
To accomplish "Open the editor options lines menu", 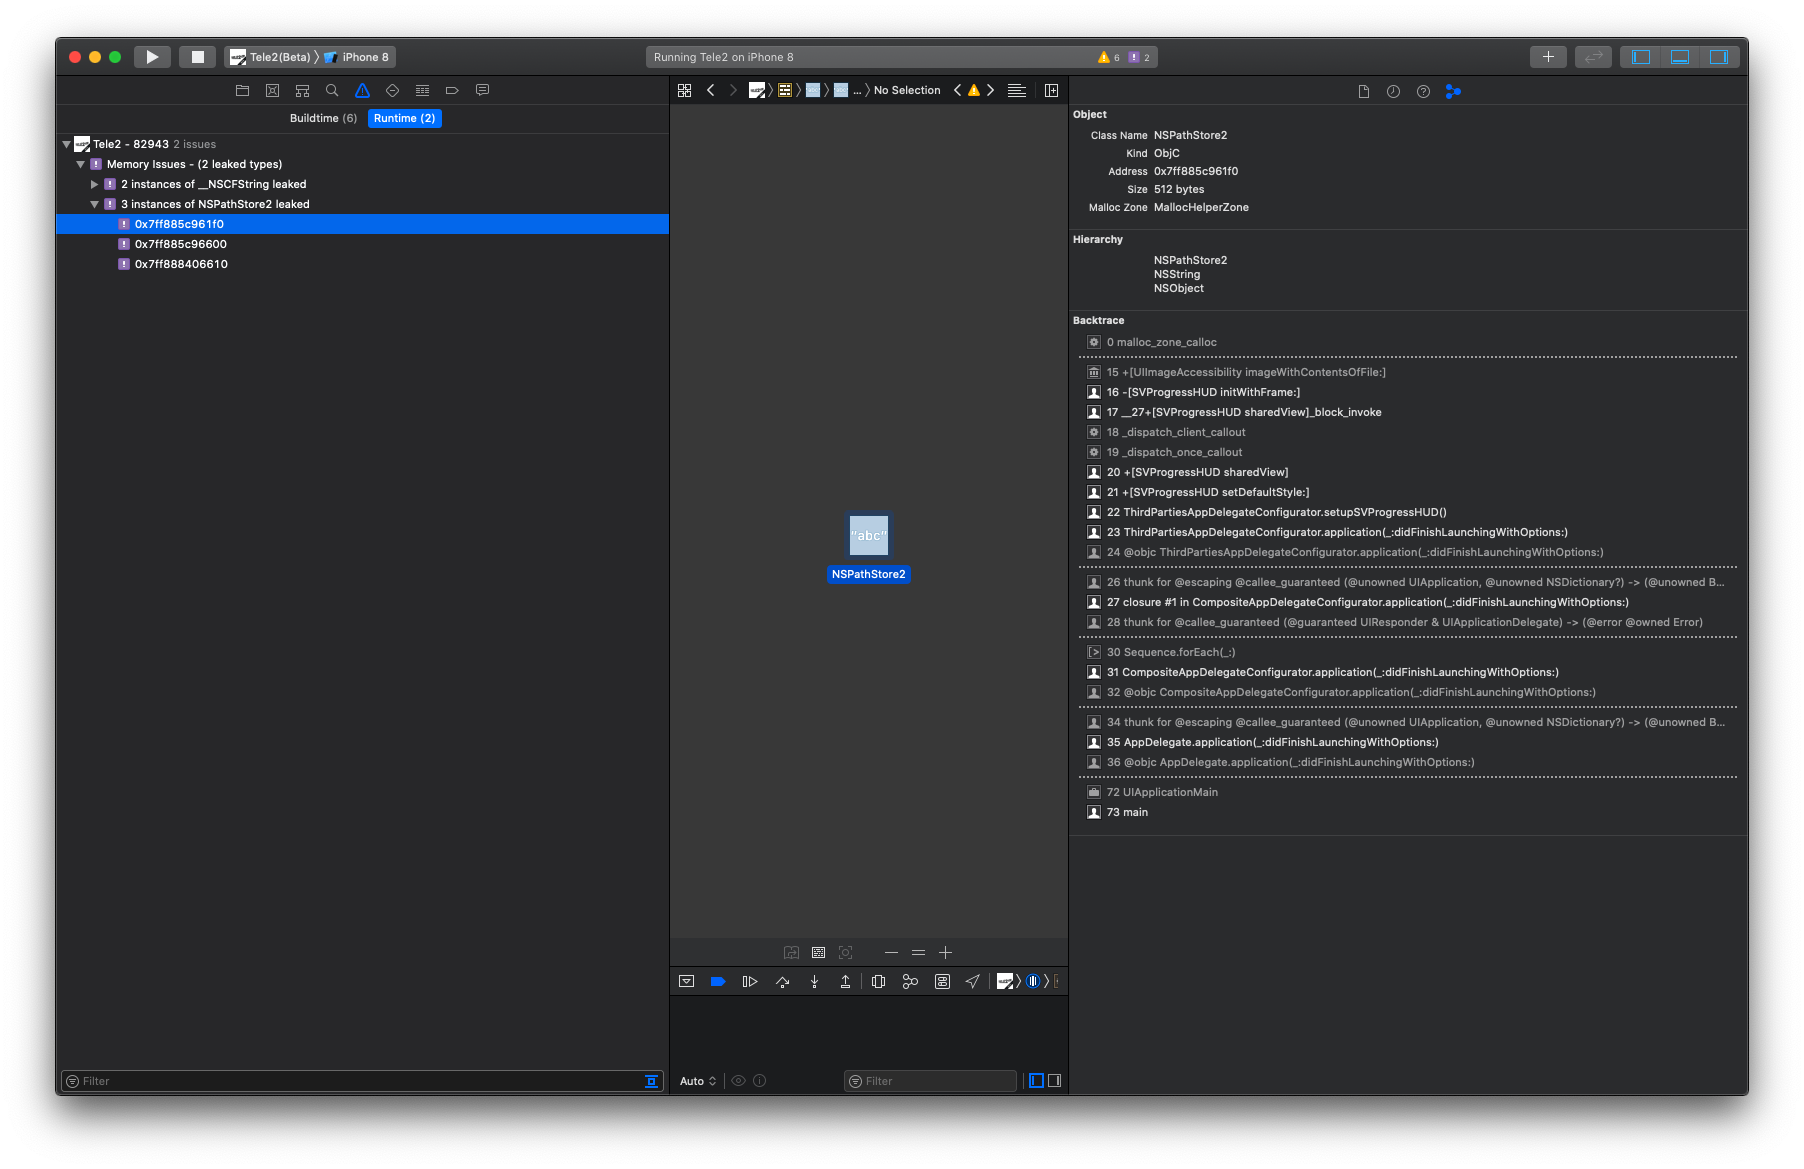I will 1017,90.
